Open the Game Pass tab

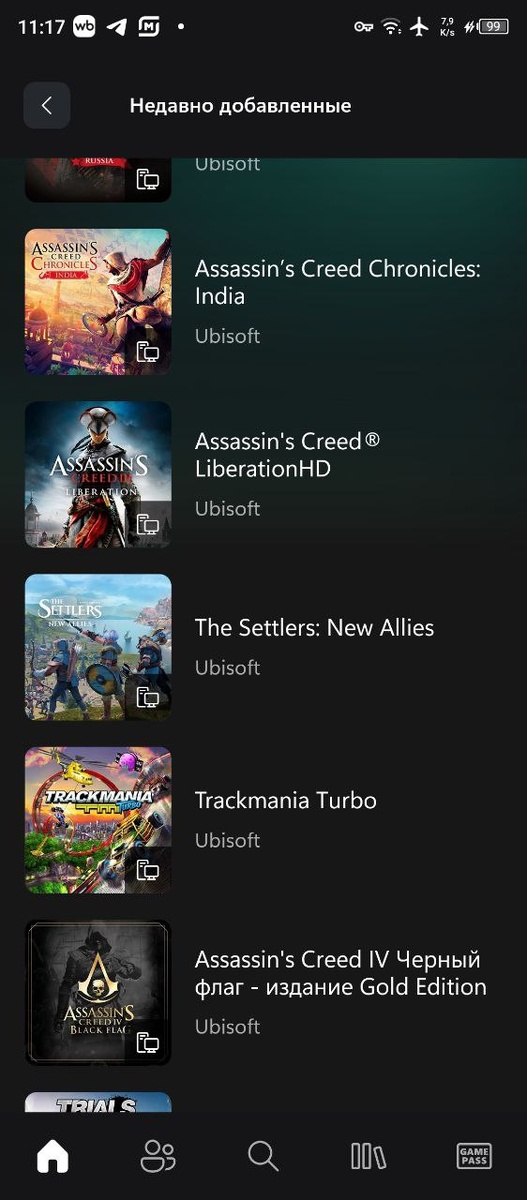(474, 1157)
